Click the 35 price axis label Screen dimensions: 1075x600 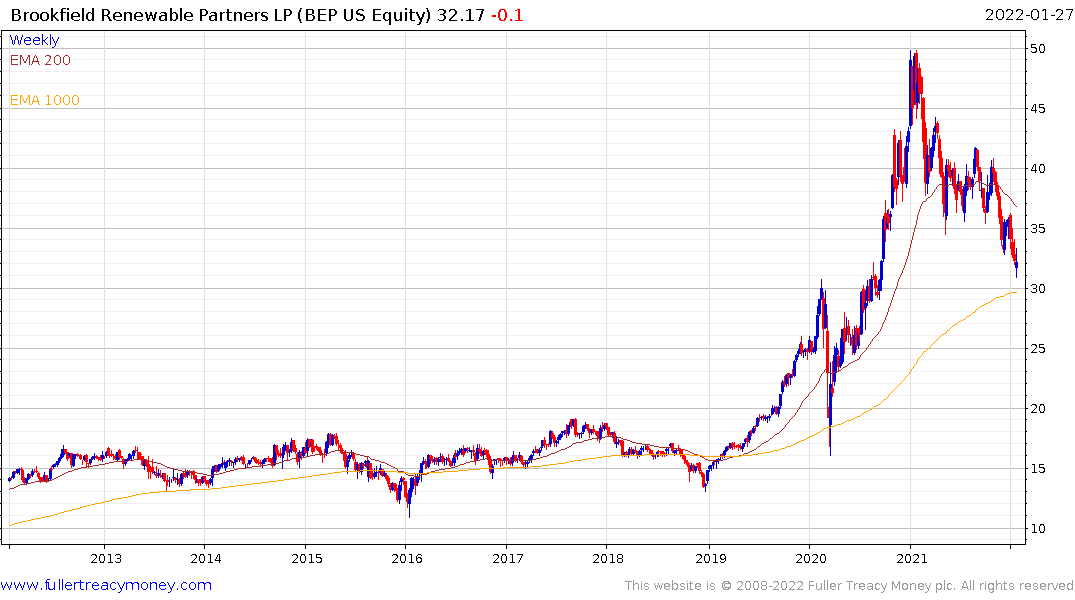pos(1037,228)
